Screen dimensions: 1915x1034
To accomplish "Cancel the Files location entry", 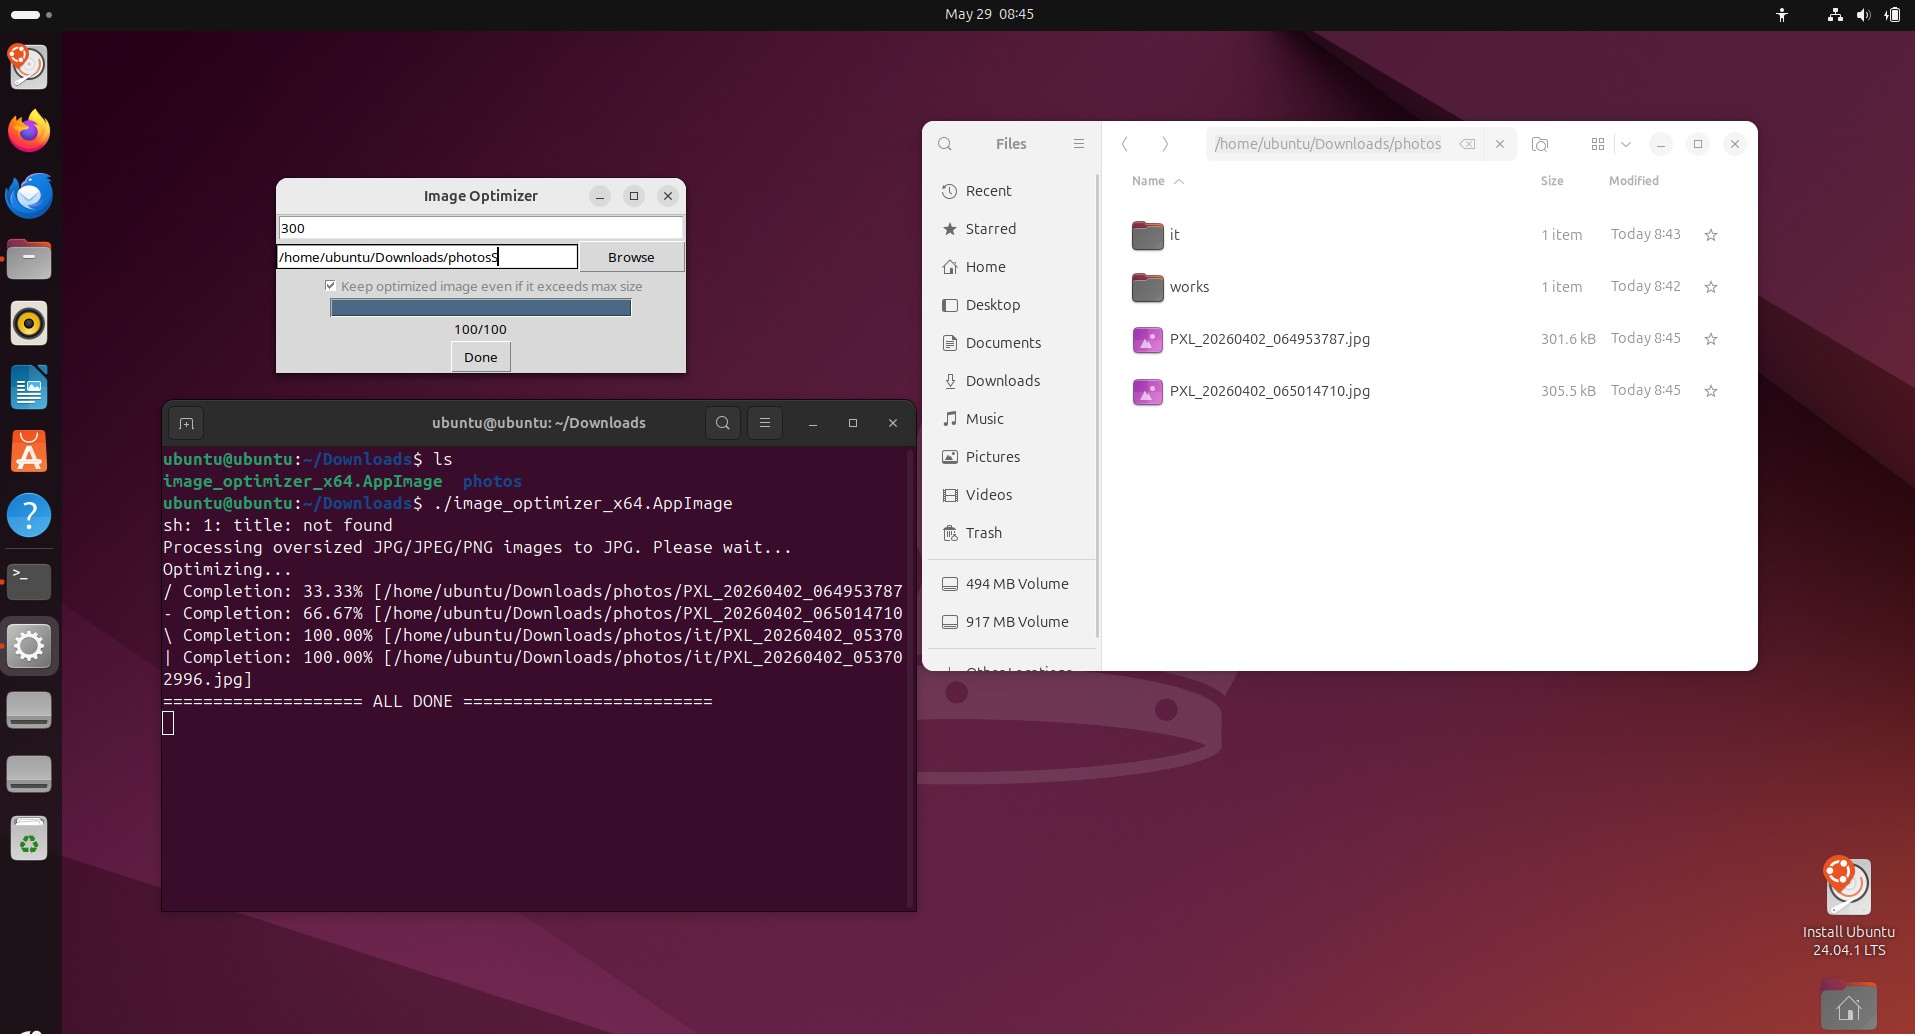I will (x=1500, y=144).
